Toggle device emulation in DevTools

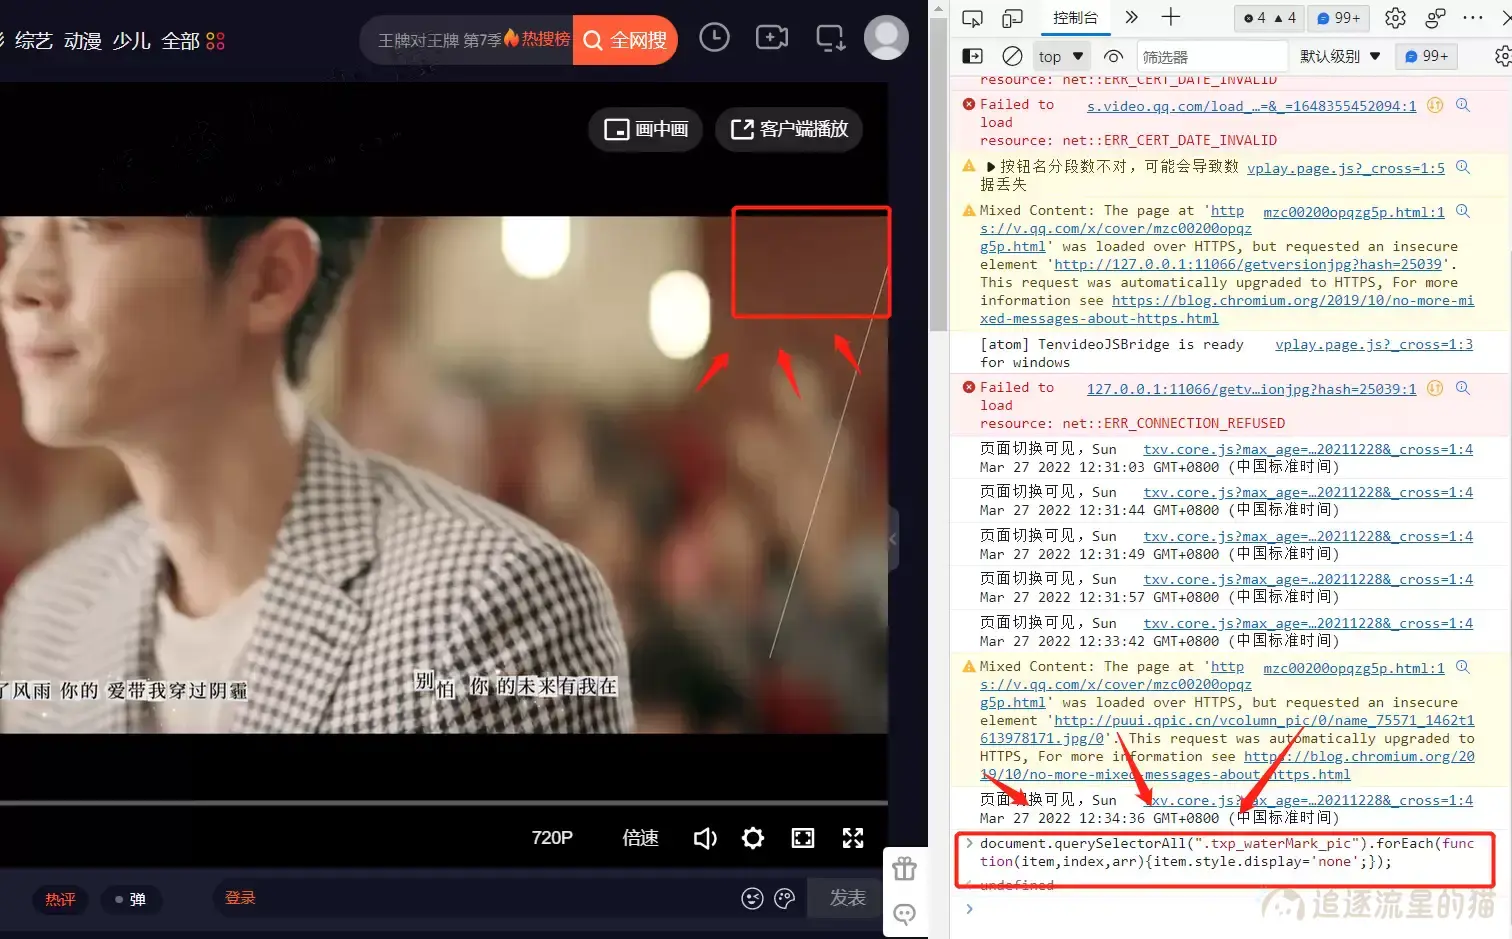(x=1012, y=18)
